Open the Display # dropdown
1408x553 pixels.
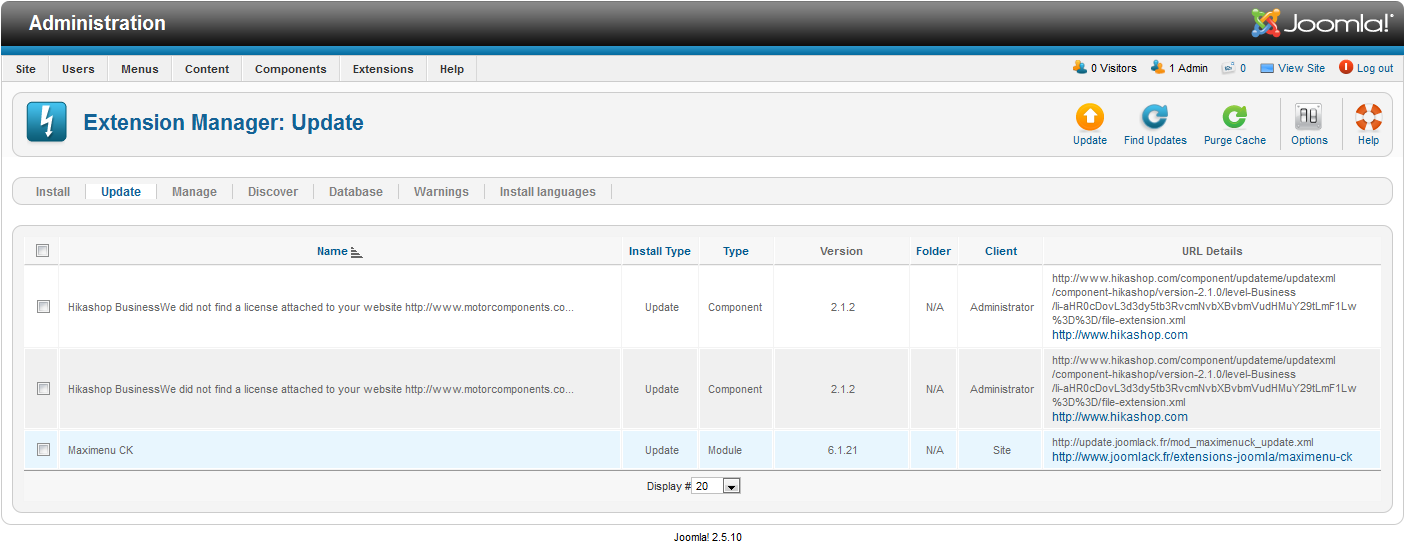tap(716, 486)
